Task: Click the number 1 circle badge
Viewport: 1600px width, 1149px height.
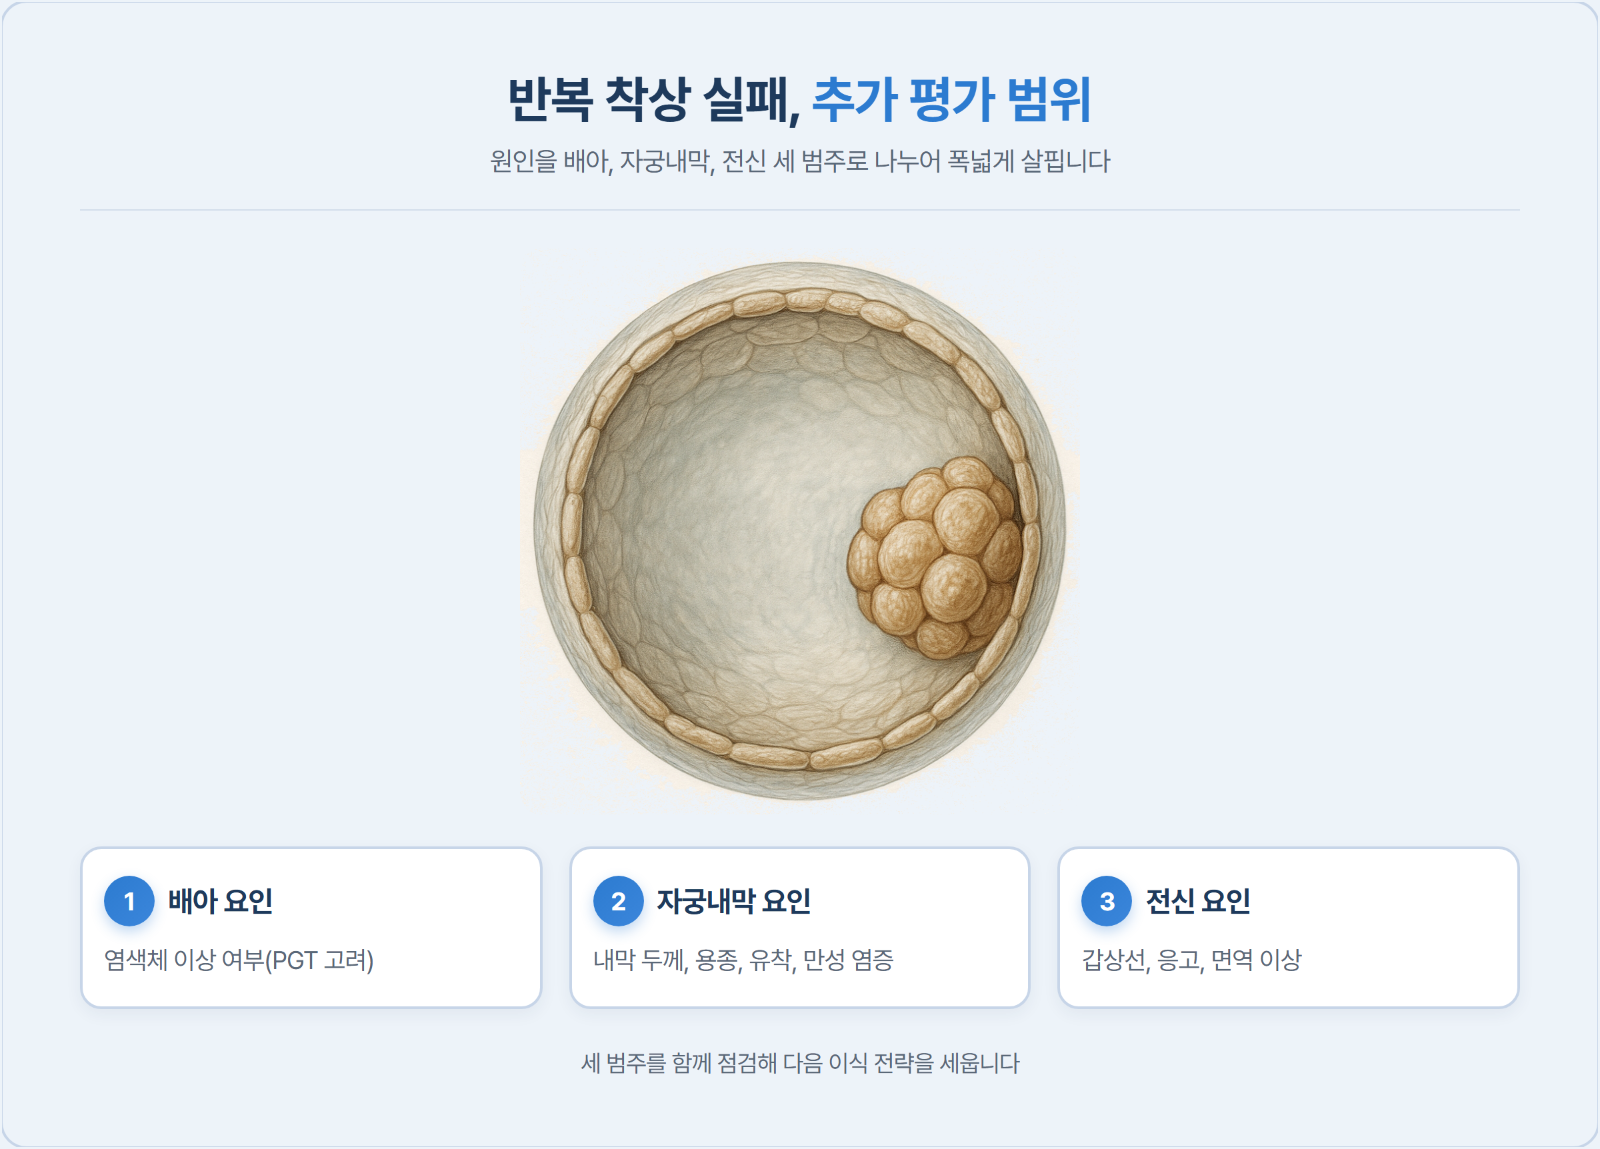Action: pos(129,901)
